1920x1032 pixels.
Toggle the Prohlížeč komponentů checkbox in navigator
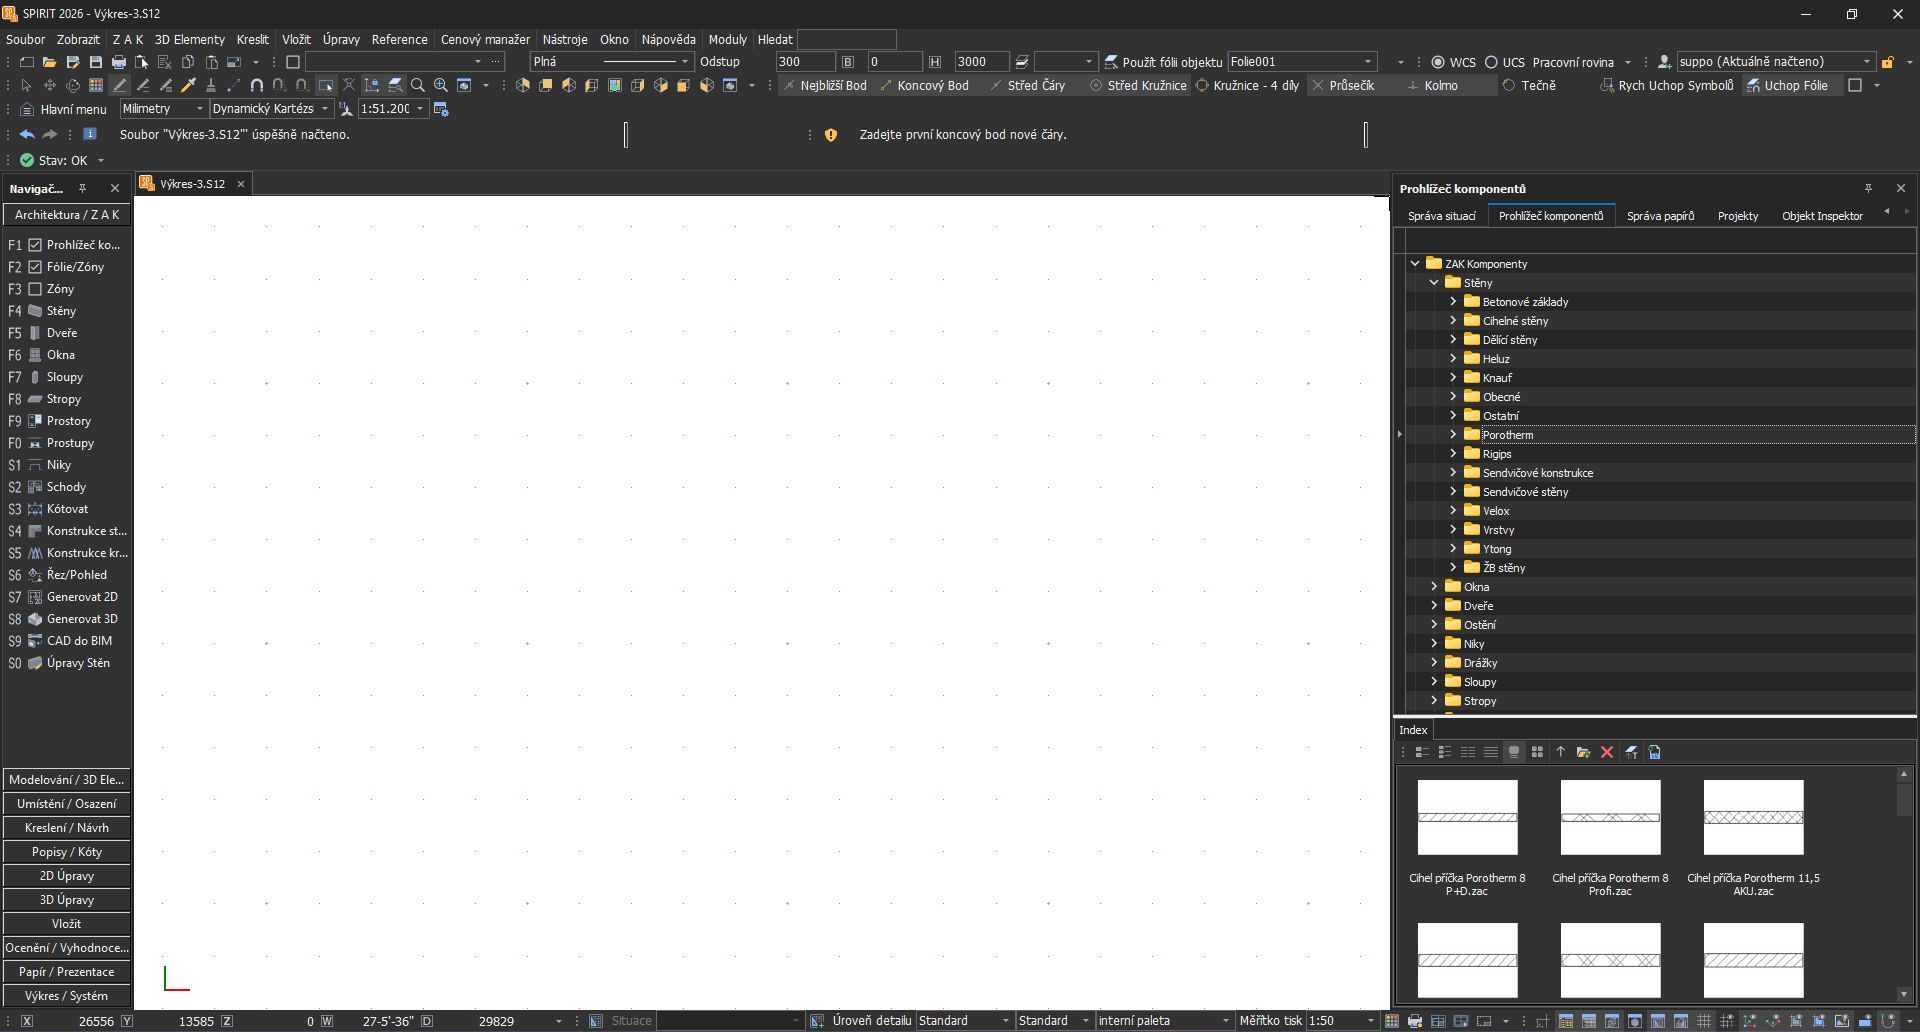pyautogui.click(x=35, y=245)
